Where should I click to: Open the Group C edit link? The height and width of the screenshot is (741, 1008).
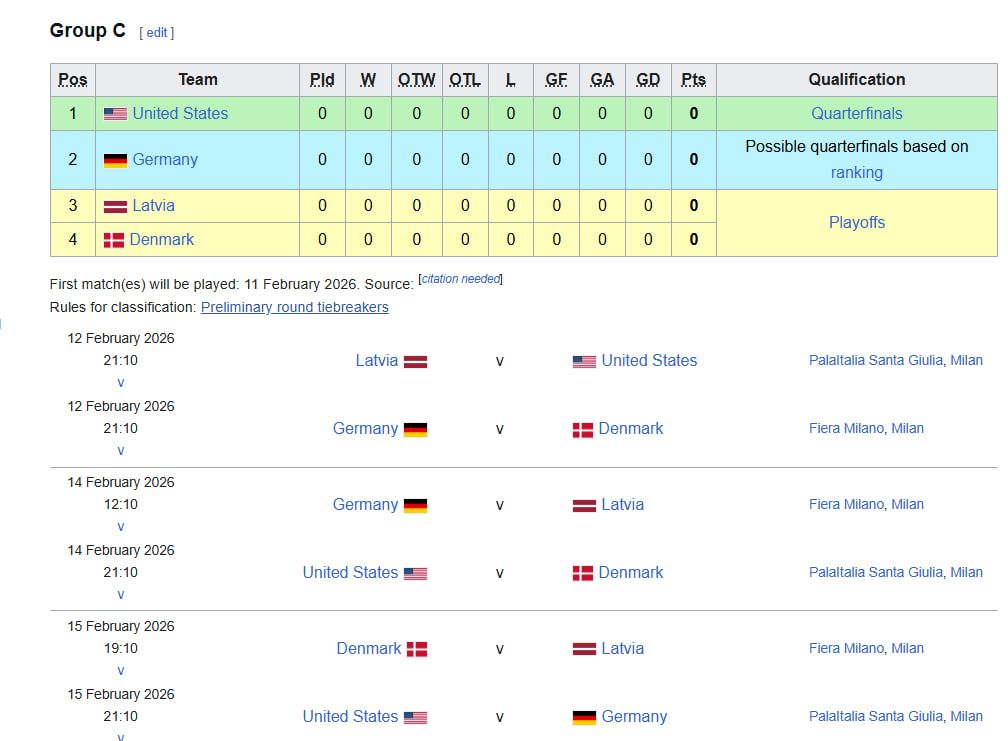(x=157, y=33)
